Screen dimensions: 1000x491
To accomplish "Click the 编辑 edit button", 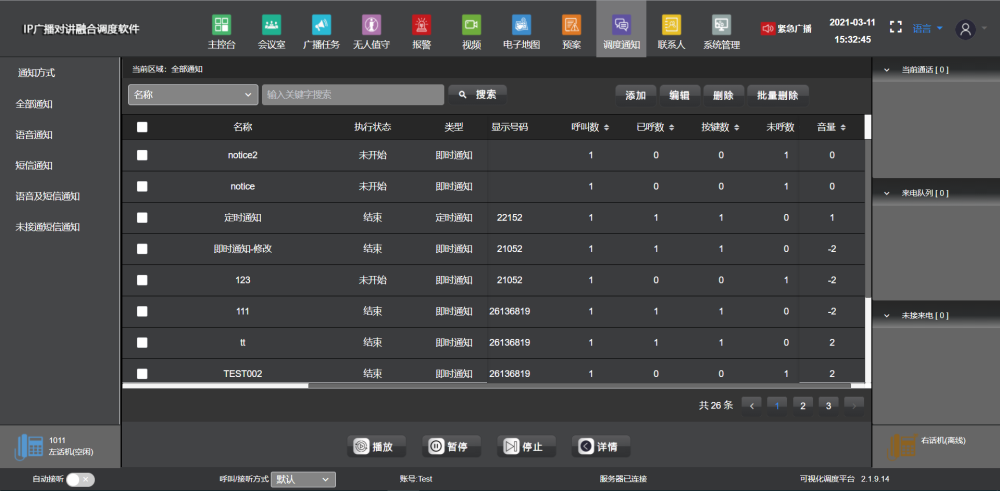I will click(x=680, y=96).
